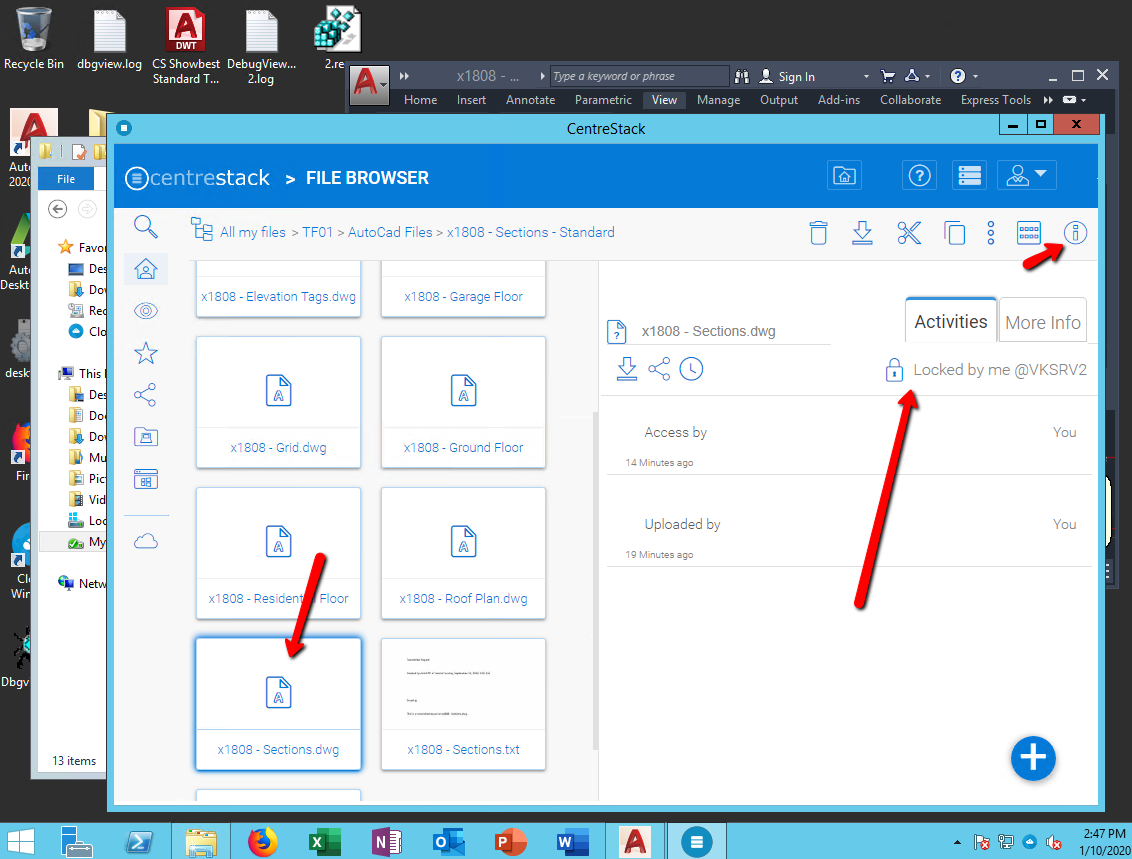Open Favorites star icon in CentreStack sidebar
The image size is (1132, 859).
point(146,353)
